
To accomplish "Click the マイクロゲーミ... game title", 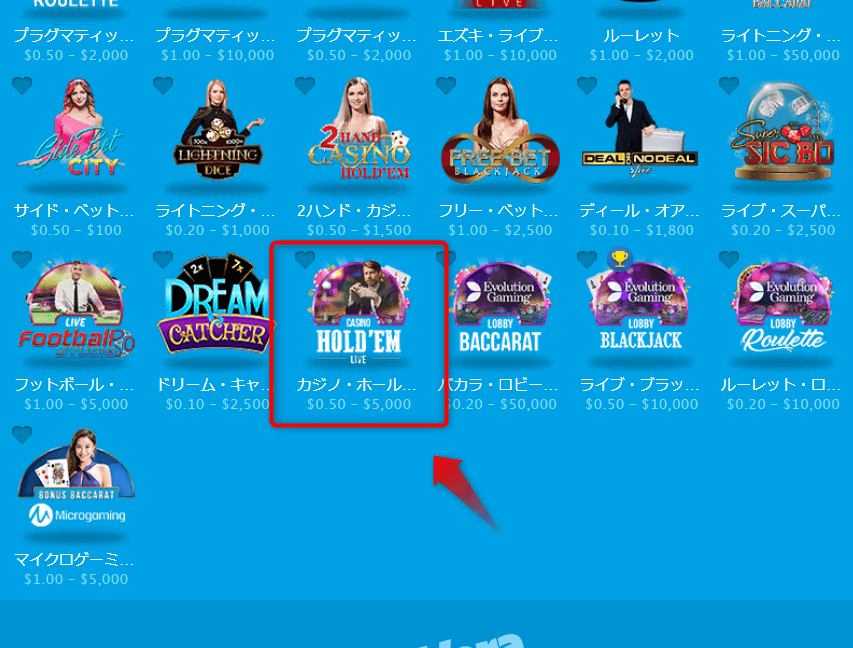I will 74,559.
